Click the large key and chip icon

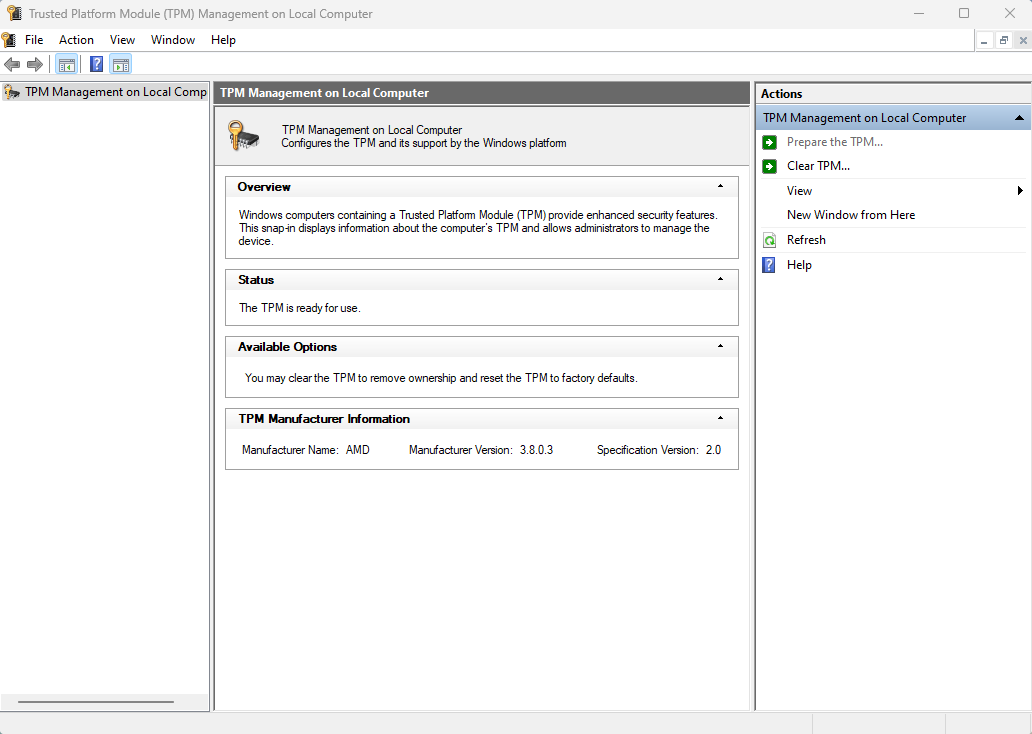pos(243,135)
